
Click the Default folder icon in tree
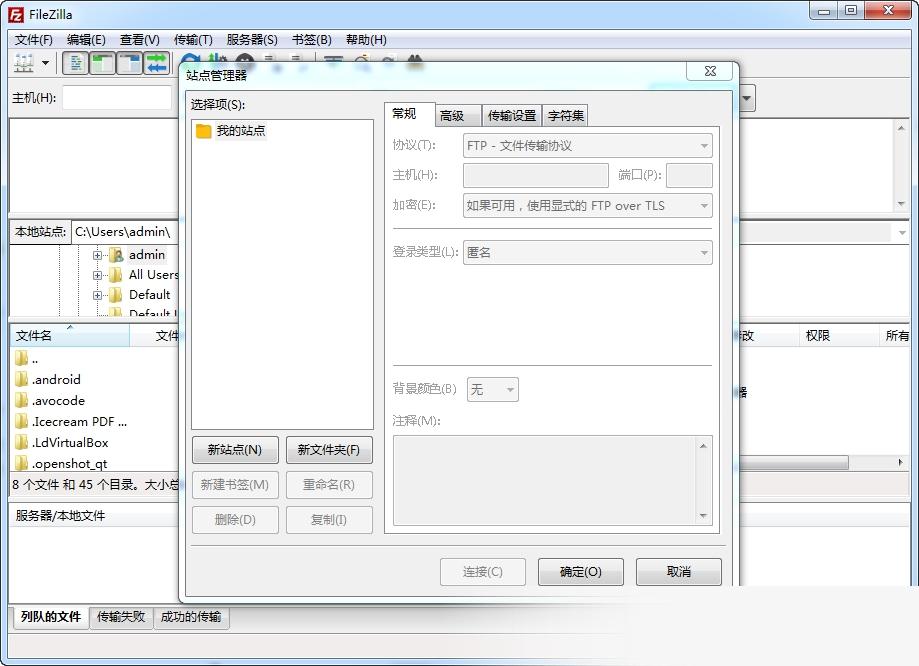click(x=117, y=295)
